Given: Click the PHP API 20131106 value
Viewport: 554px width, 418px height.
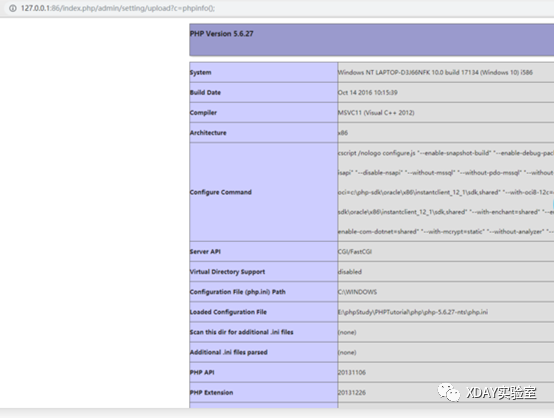Looking at the screenshot, I should click(x=352, y=372).
